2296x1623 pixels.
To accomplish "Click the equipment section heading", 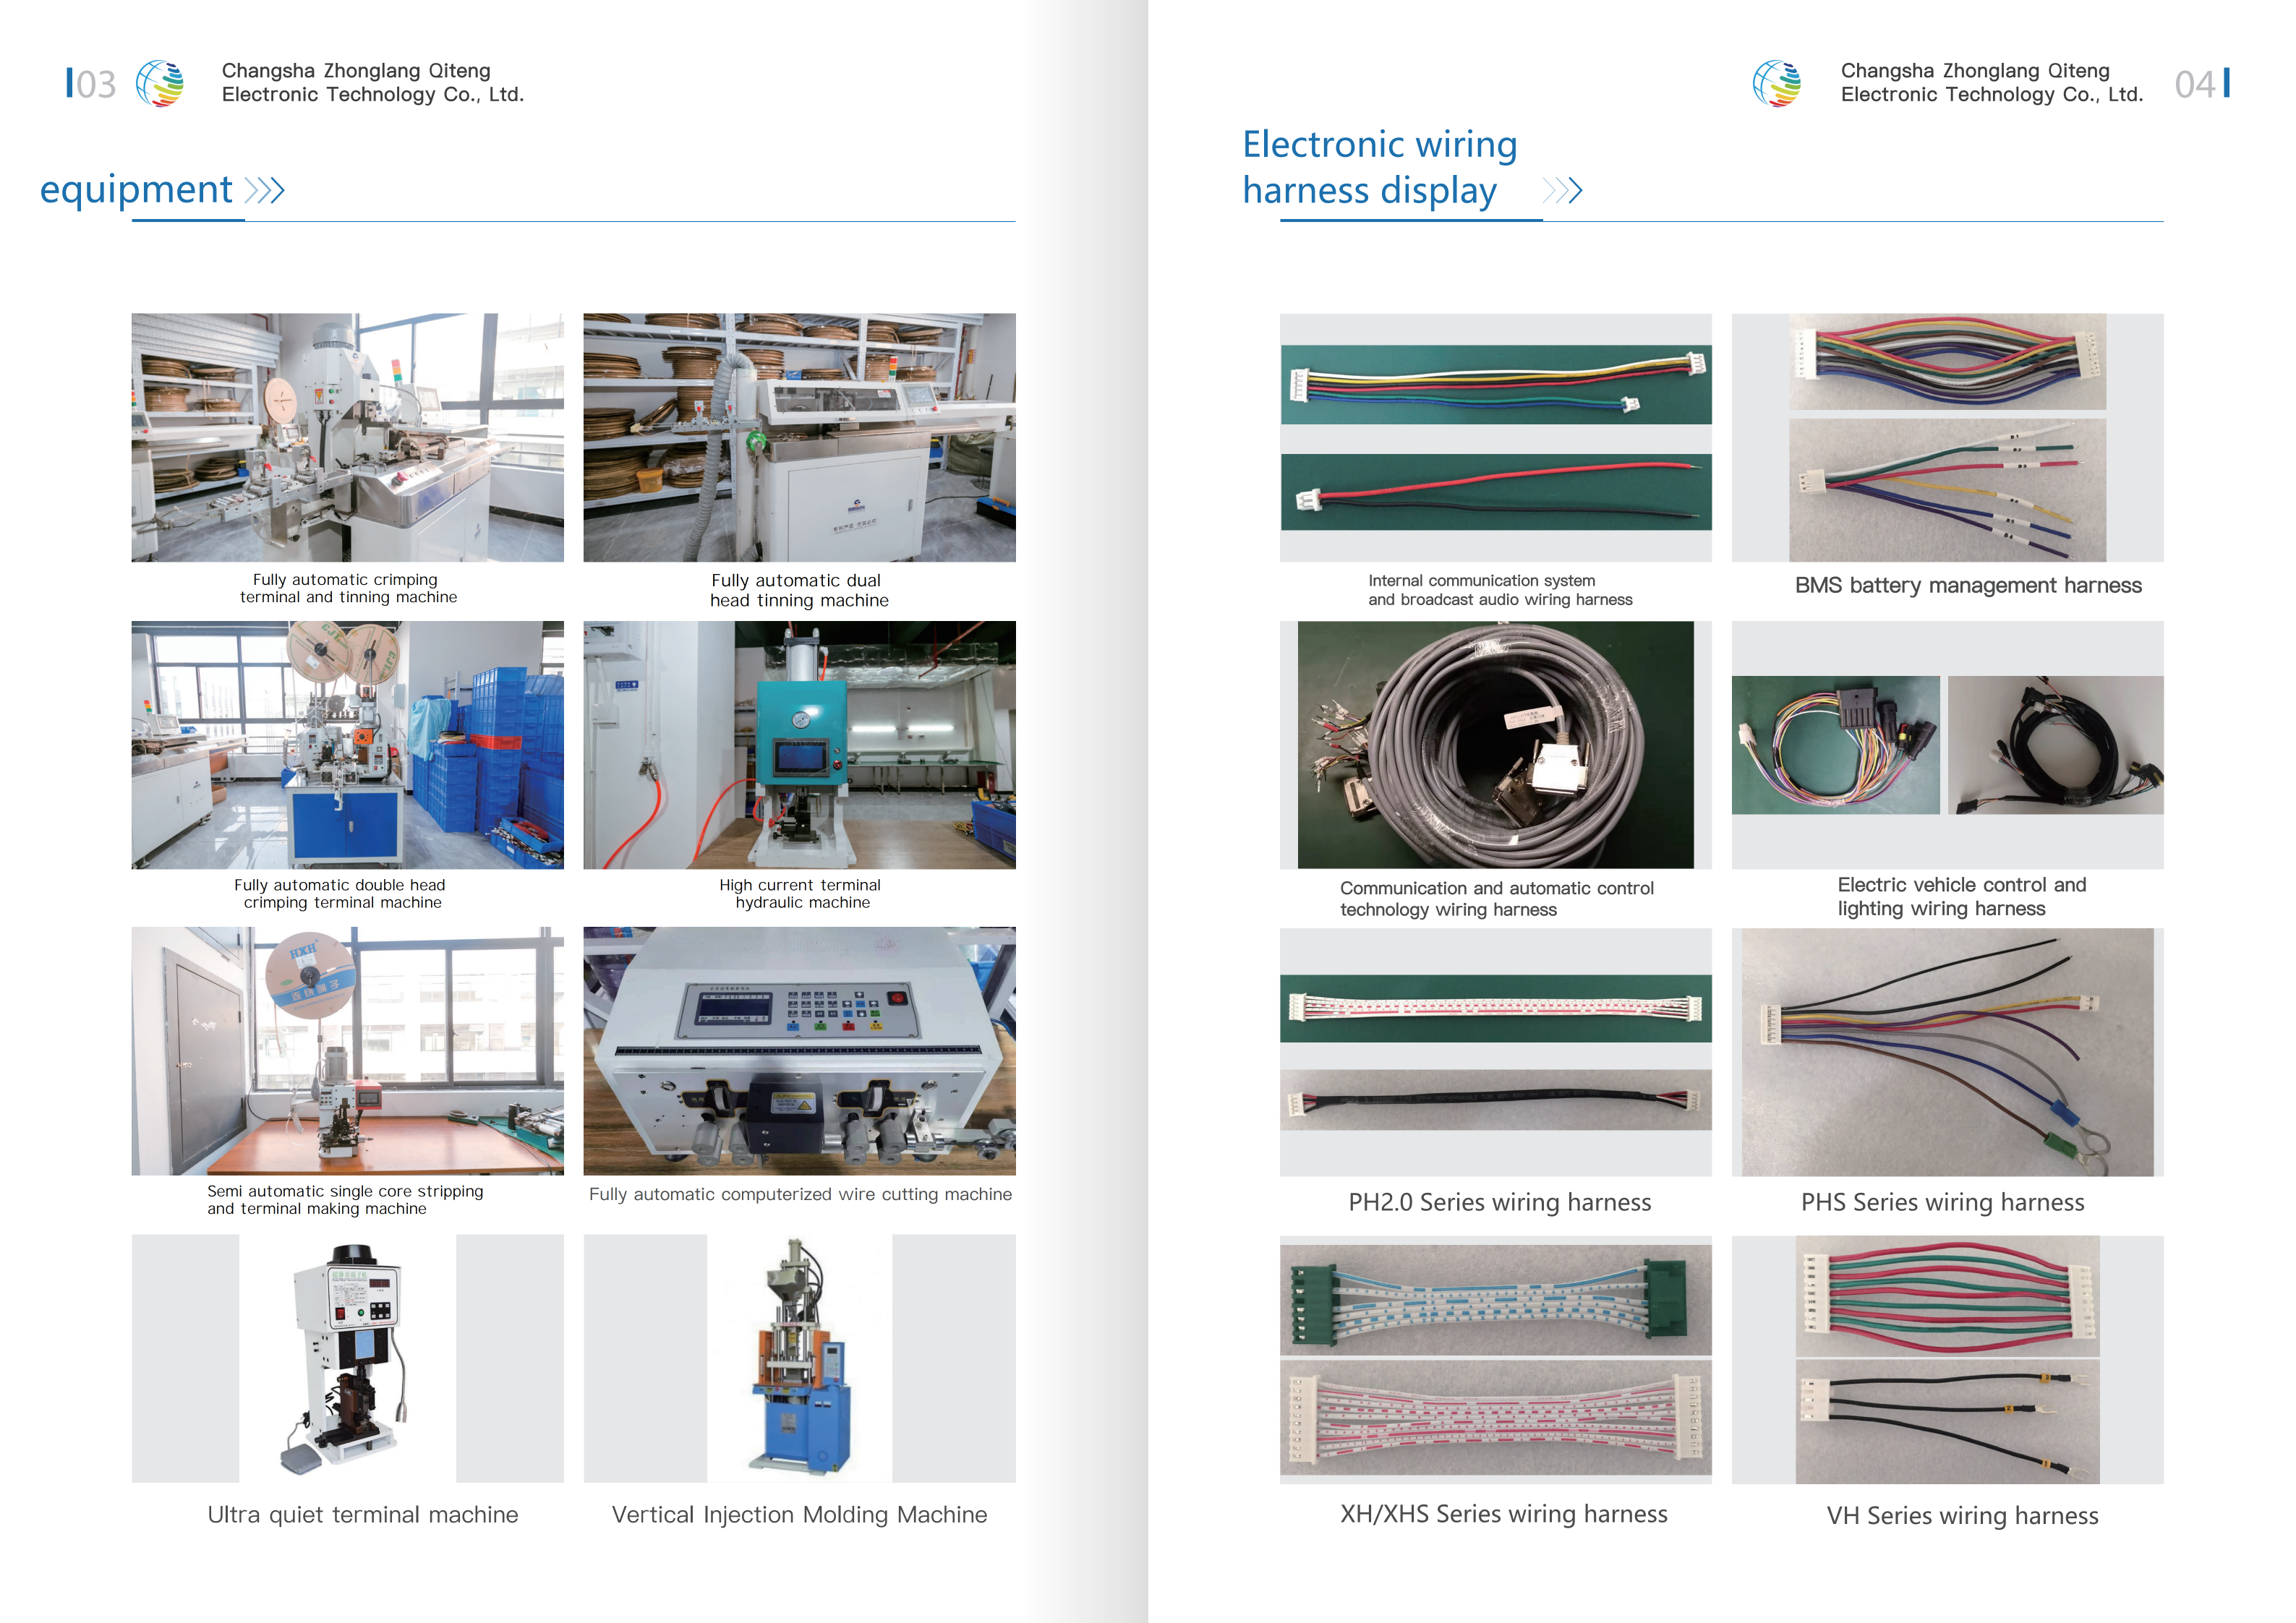I will pyautogui.click(x=136, y=190).
